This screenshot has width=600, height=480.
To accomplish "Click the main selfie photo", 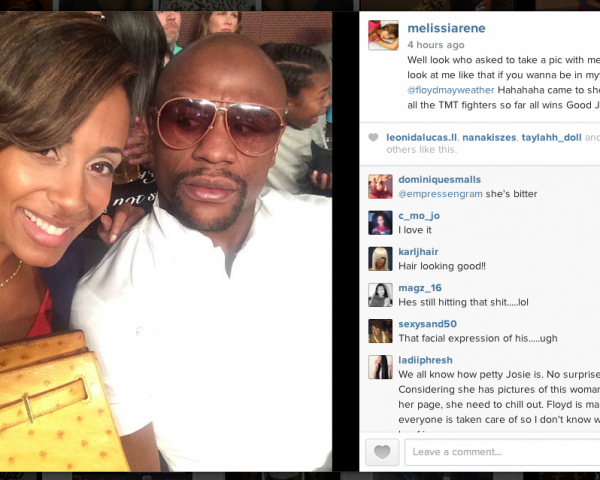I will [x=166, y=241].
